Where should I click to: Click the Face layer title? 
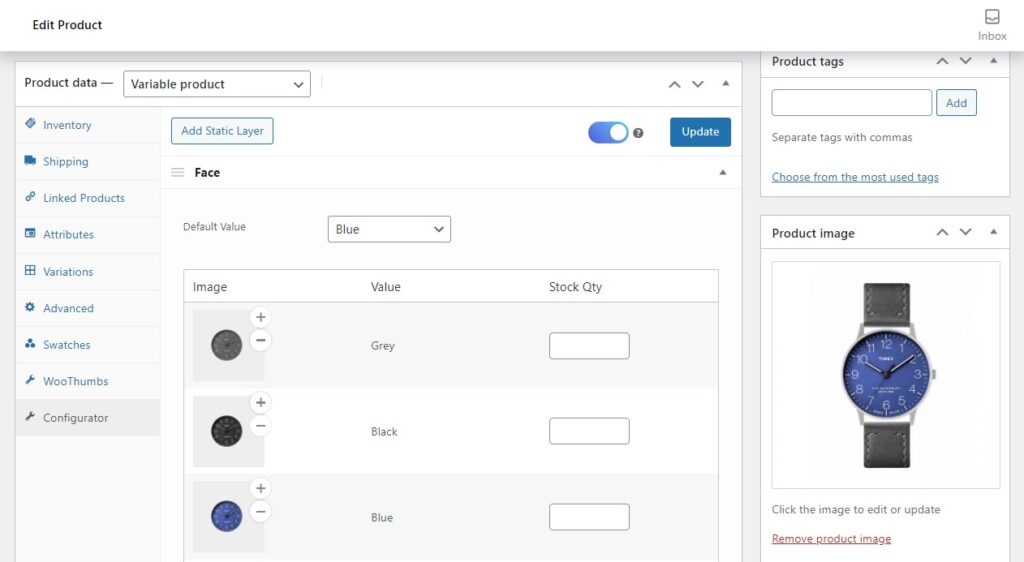point(207,172)
